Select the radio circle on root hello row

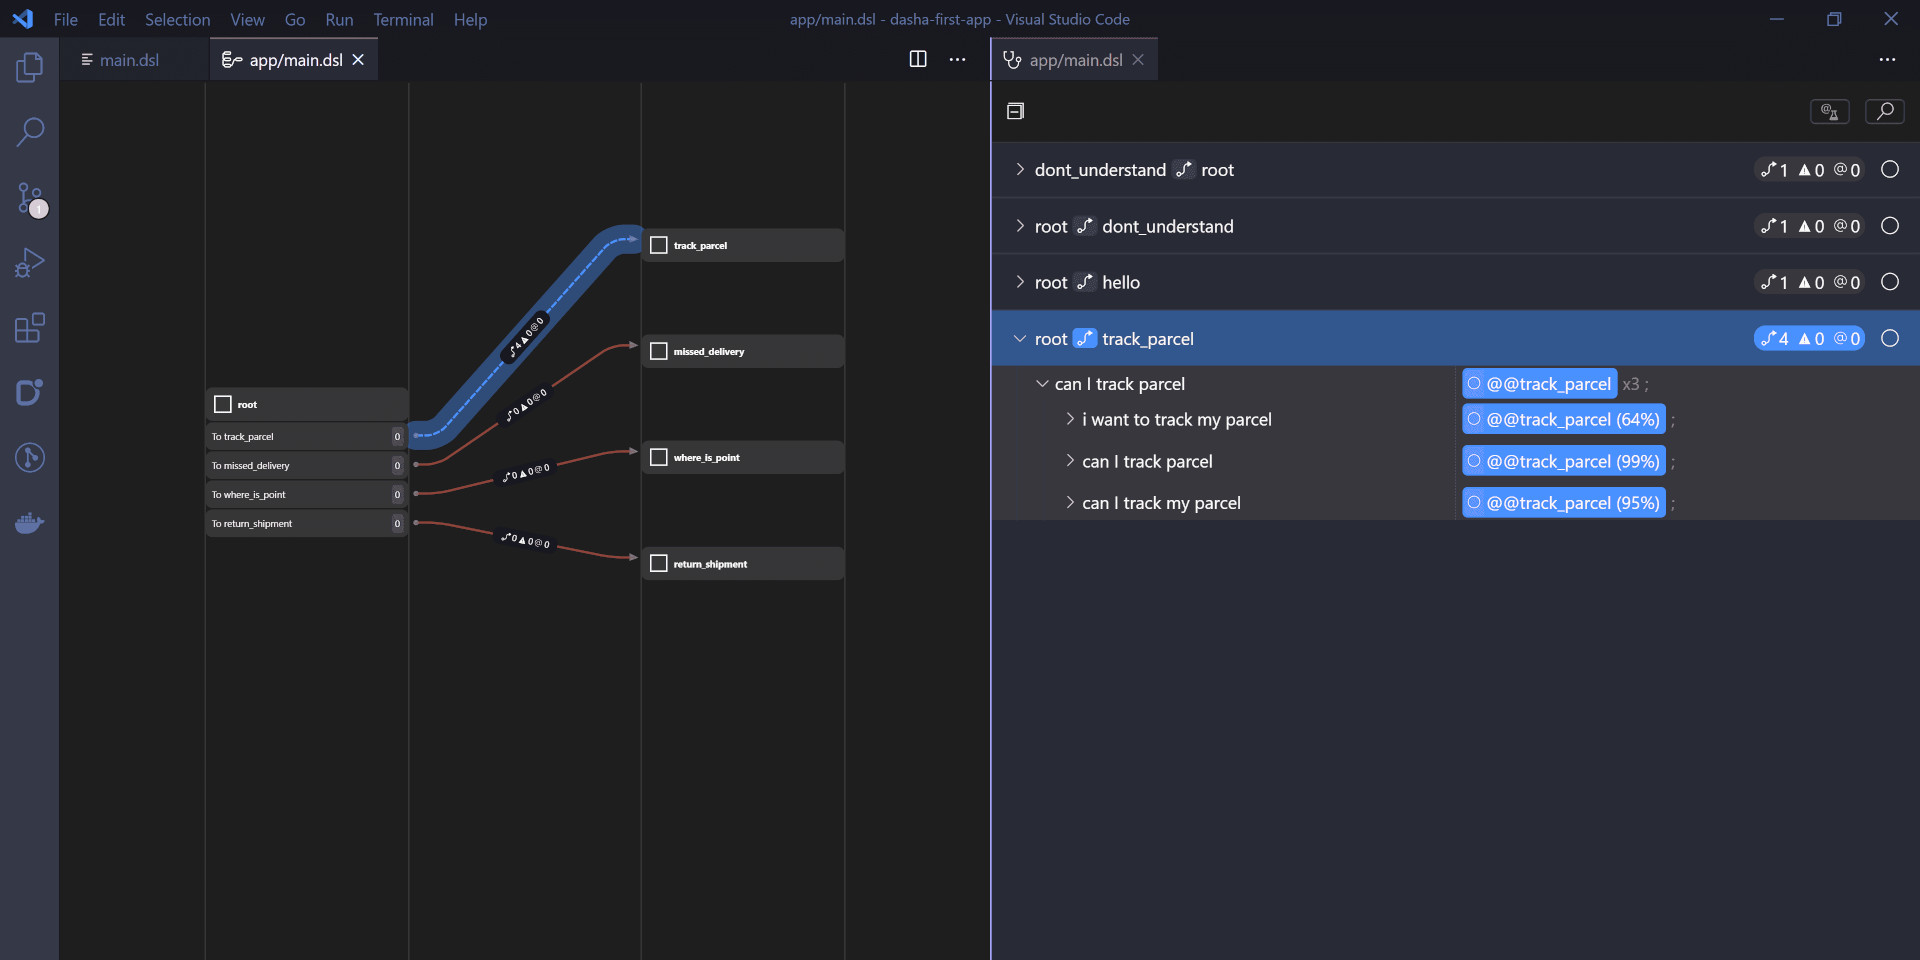(1889, 283)
